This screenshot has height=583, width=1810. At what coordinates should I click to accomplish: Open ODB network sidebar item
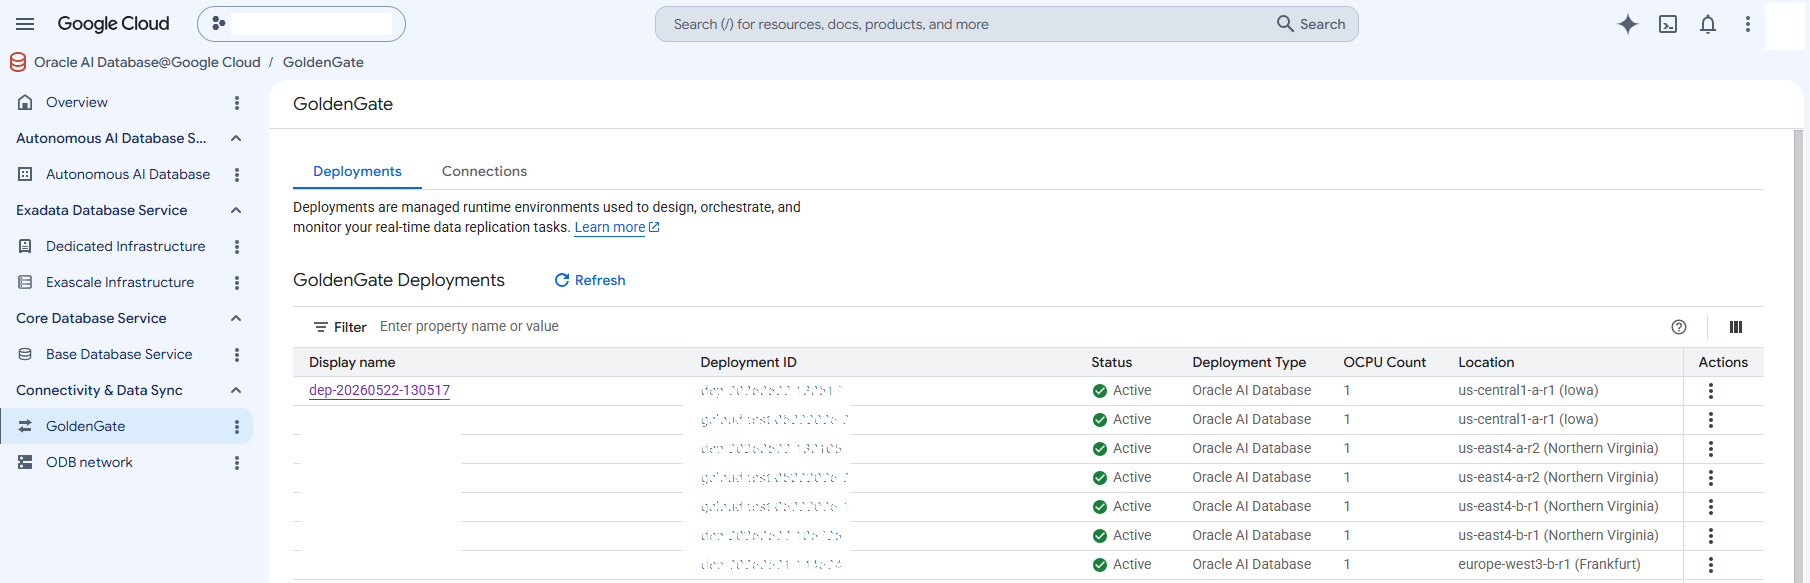[x=89, y=462]
